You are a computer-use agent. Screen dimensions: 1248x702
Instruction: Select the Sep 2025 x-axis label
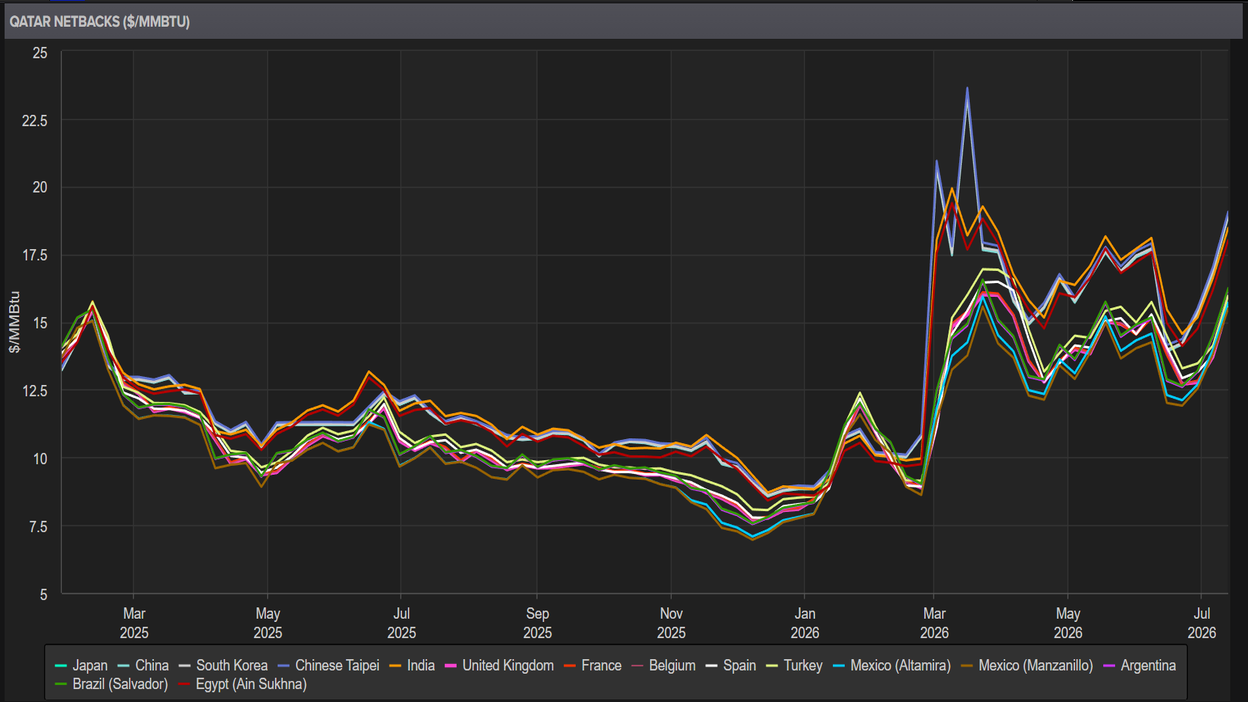point(537,623)
